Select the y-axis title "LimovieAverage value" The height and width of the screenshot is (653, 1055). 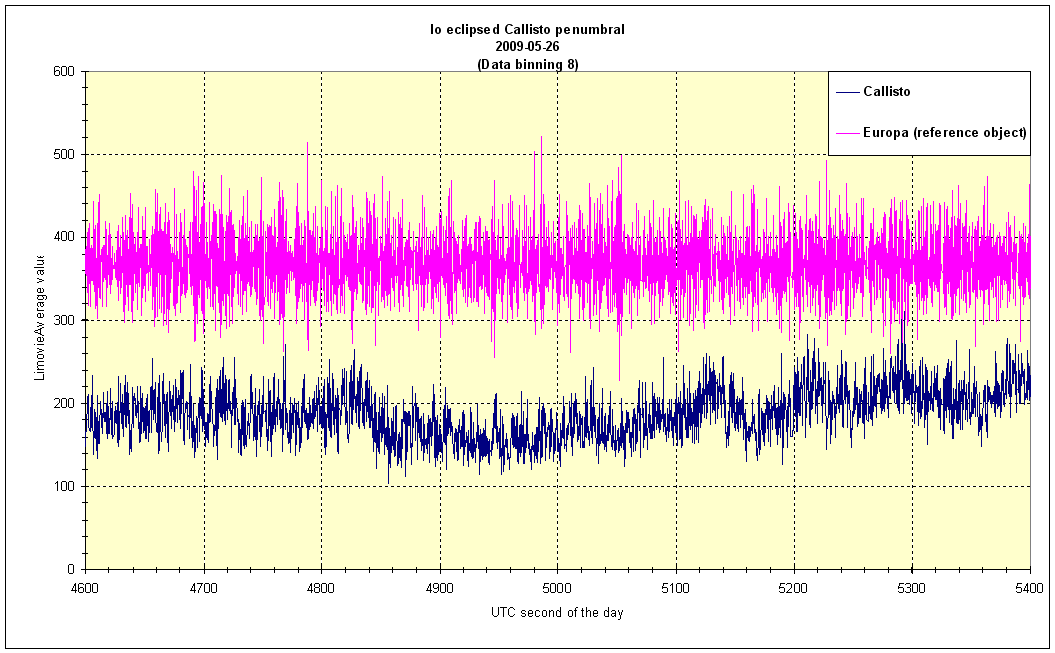coord(40,317)
